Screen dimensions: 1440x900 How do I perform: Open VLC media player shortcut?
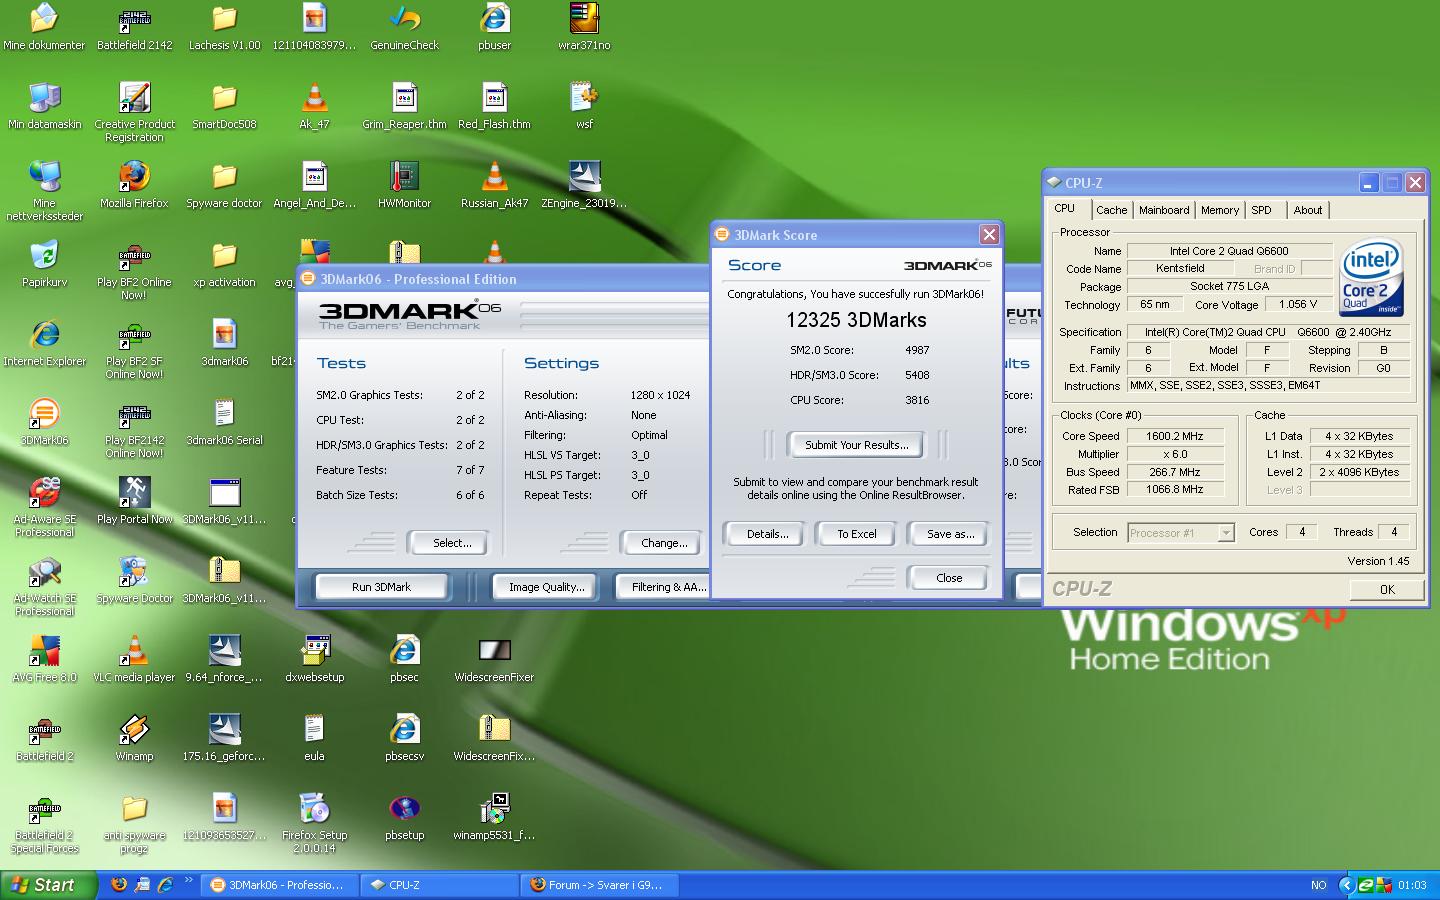134,658
